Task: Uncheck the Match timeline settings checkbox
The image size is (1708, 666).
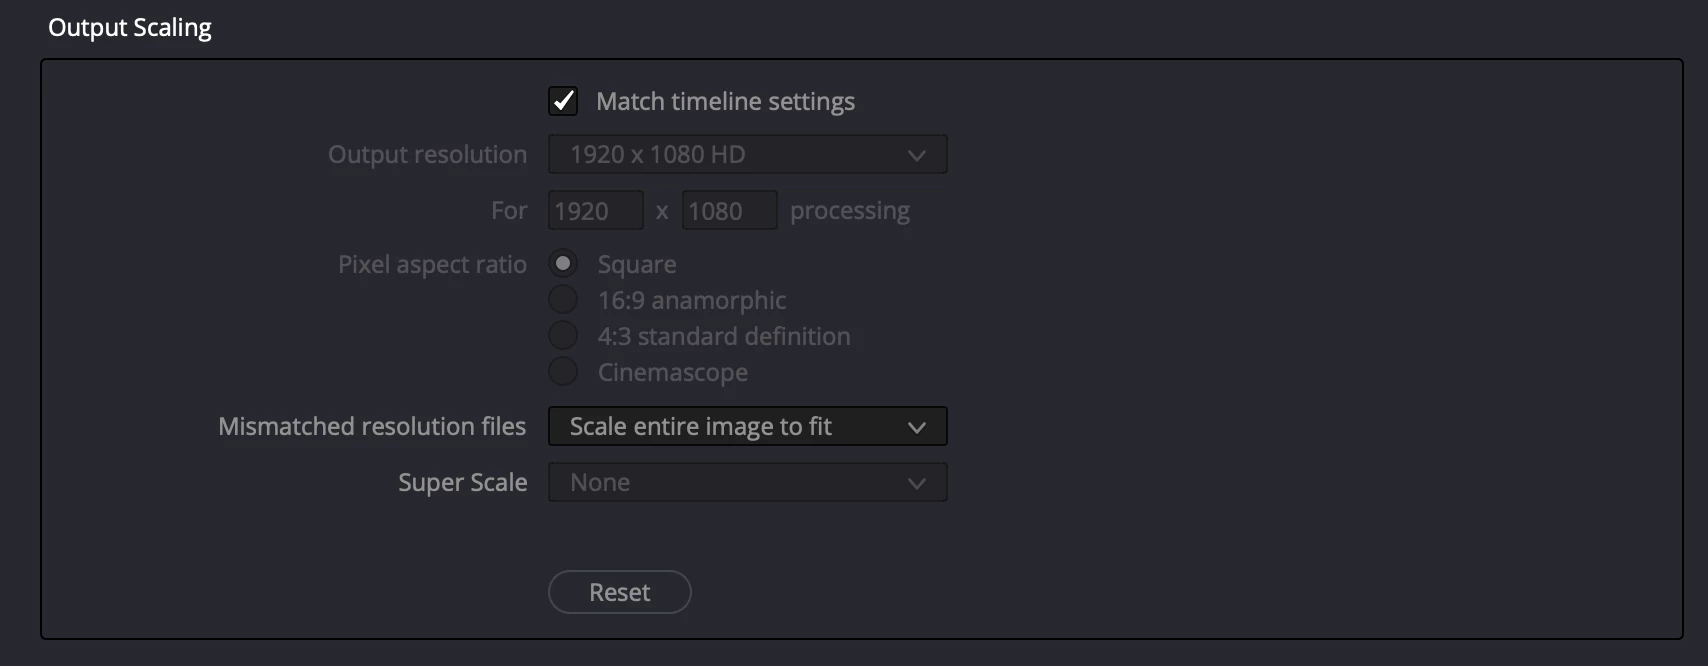Action: (x=563, y=101)
